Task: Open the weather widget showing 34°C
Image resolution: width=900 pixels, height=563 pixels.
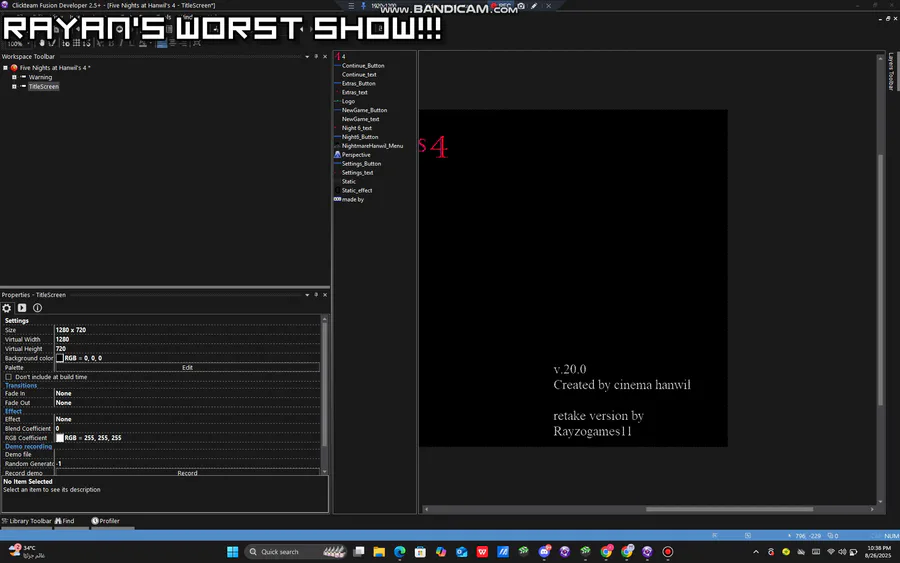Action: point(26,552)
